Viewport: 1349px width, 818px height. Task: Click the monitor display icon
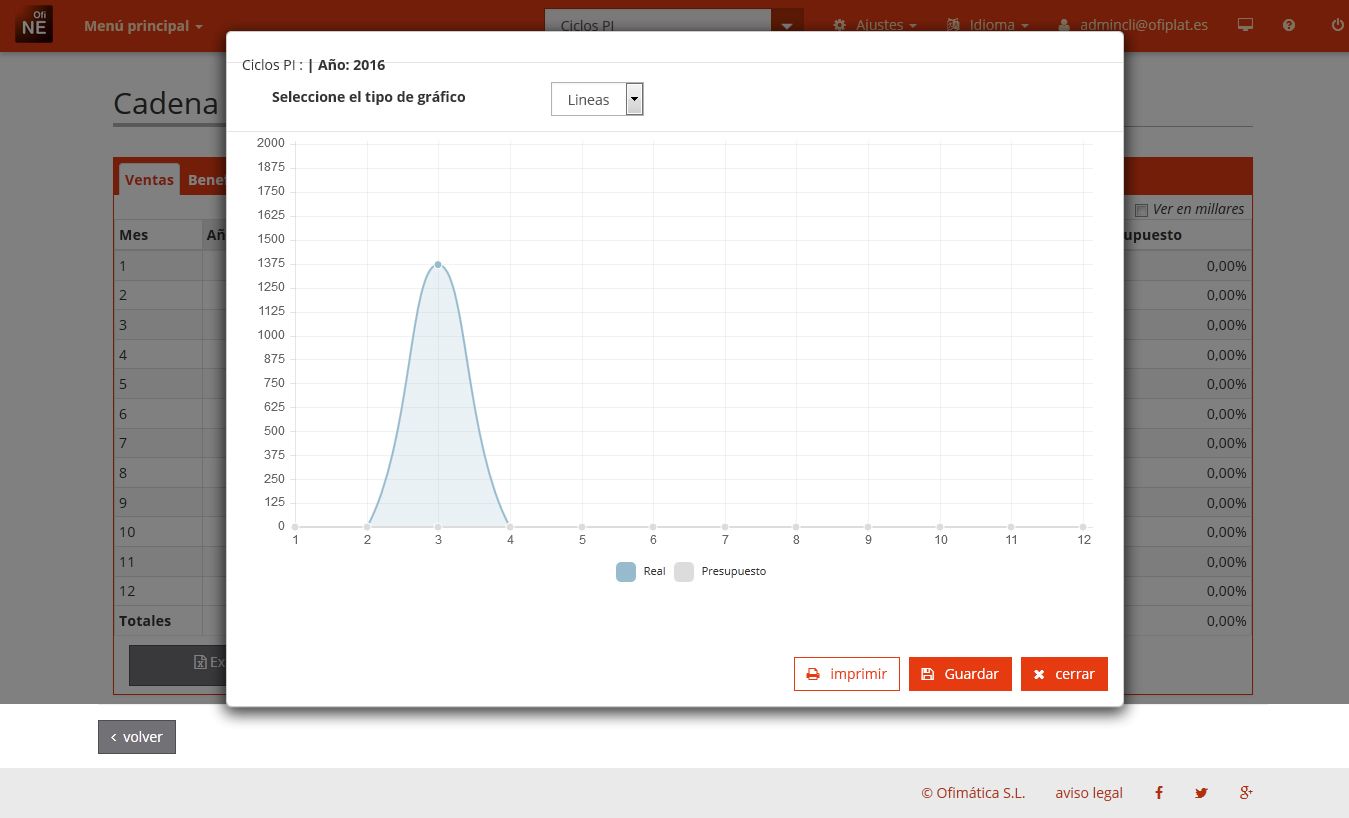pos(1245,25)
